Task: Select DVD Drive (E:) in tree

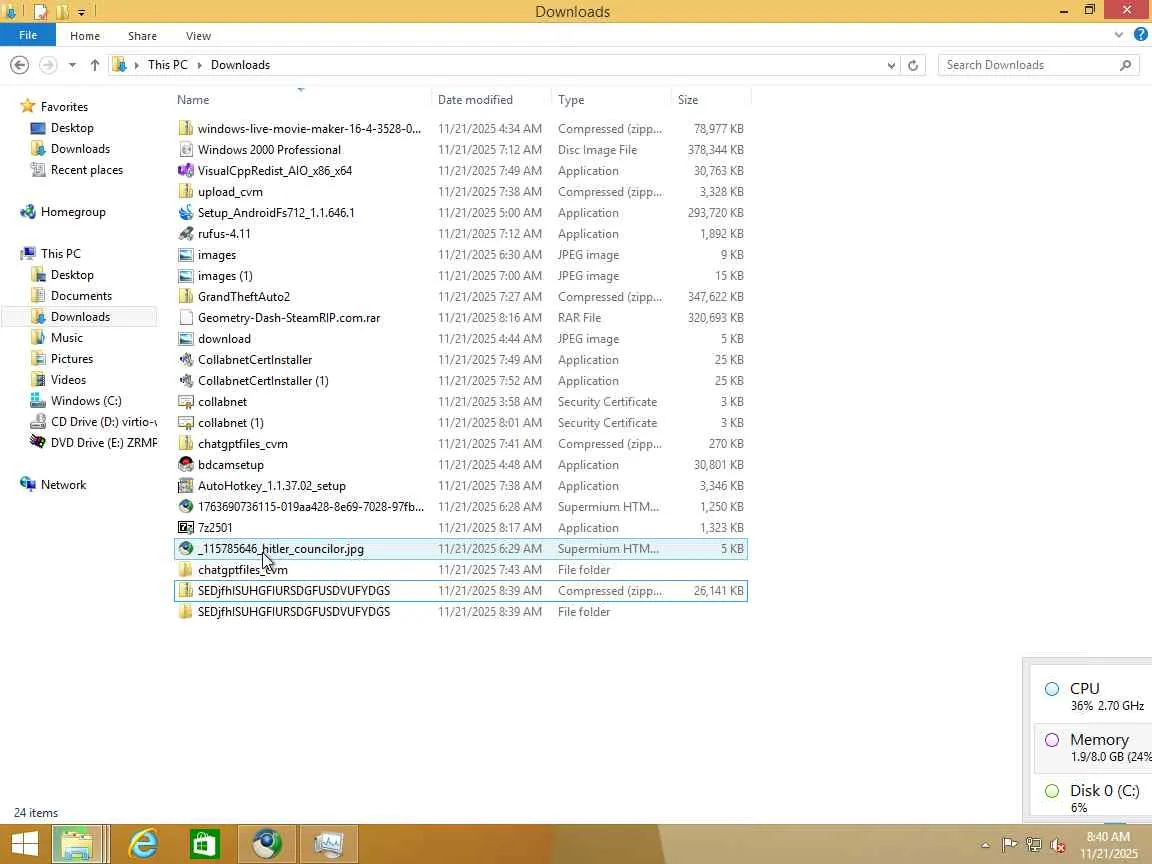Action: 103,442
